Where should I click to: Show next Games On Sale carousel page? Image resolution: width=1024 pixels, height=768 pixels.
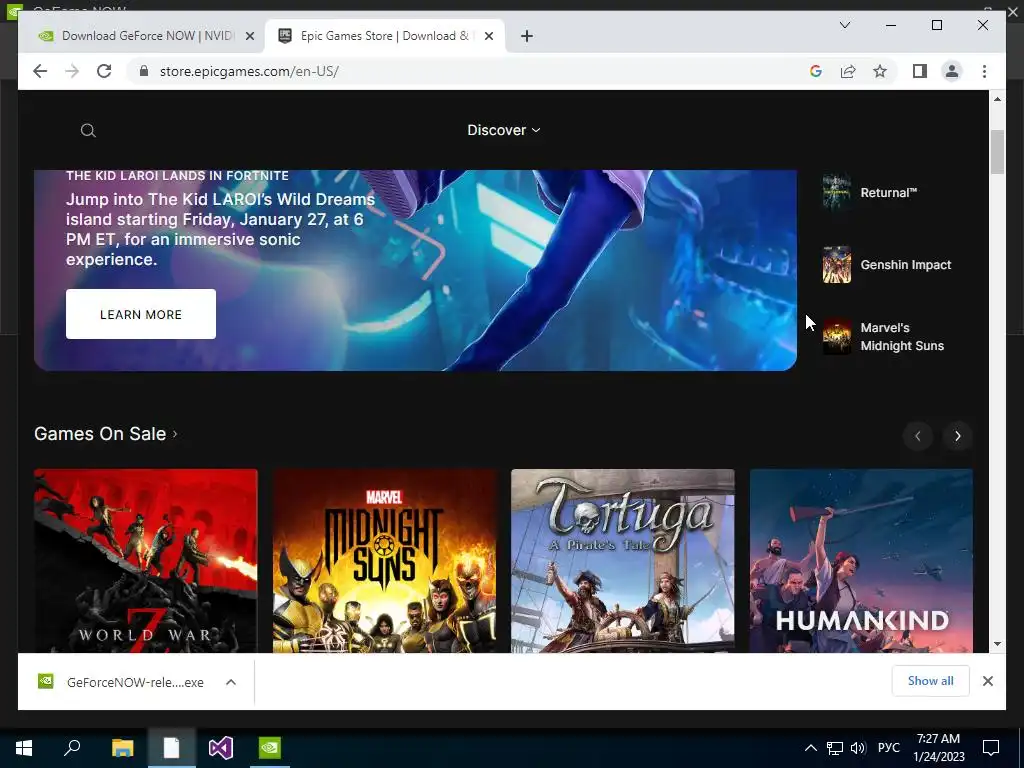(957, 436)
